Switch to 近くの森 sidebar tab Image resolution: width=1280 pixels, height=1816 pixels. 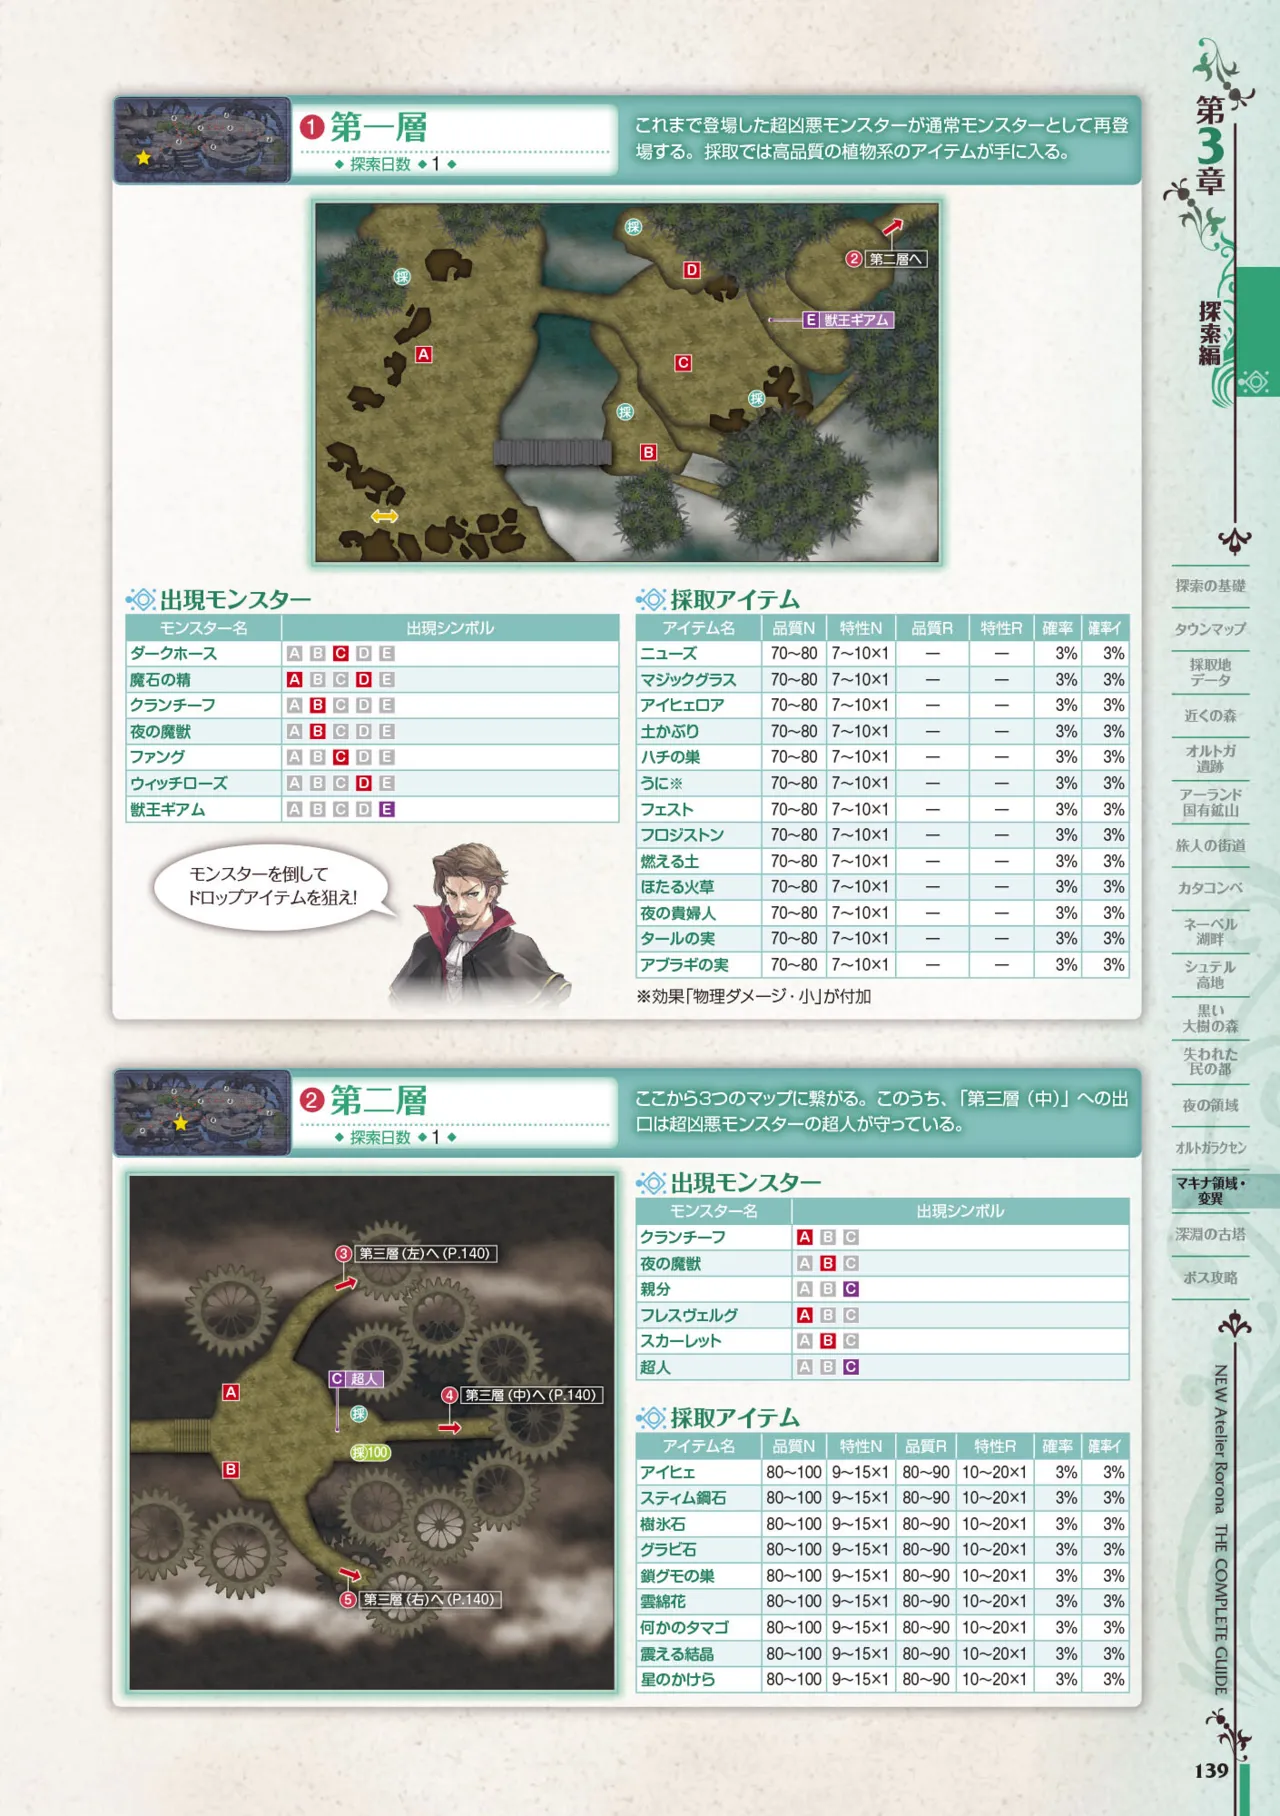coord(1211,716)
